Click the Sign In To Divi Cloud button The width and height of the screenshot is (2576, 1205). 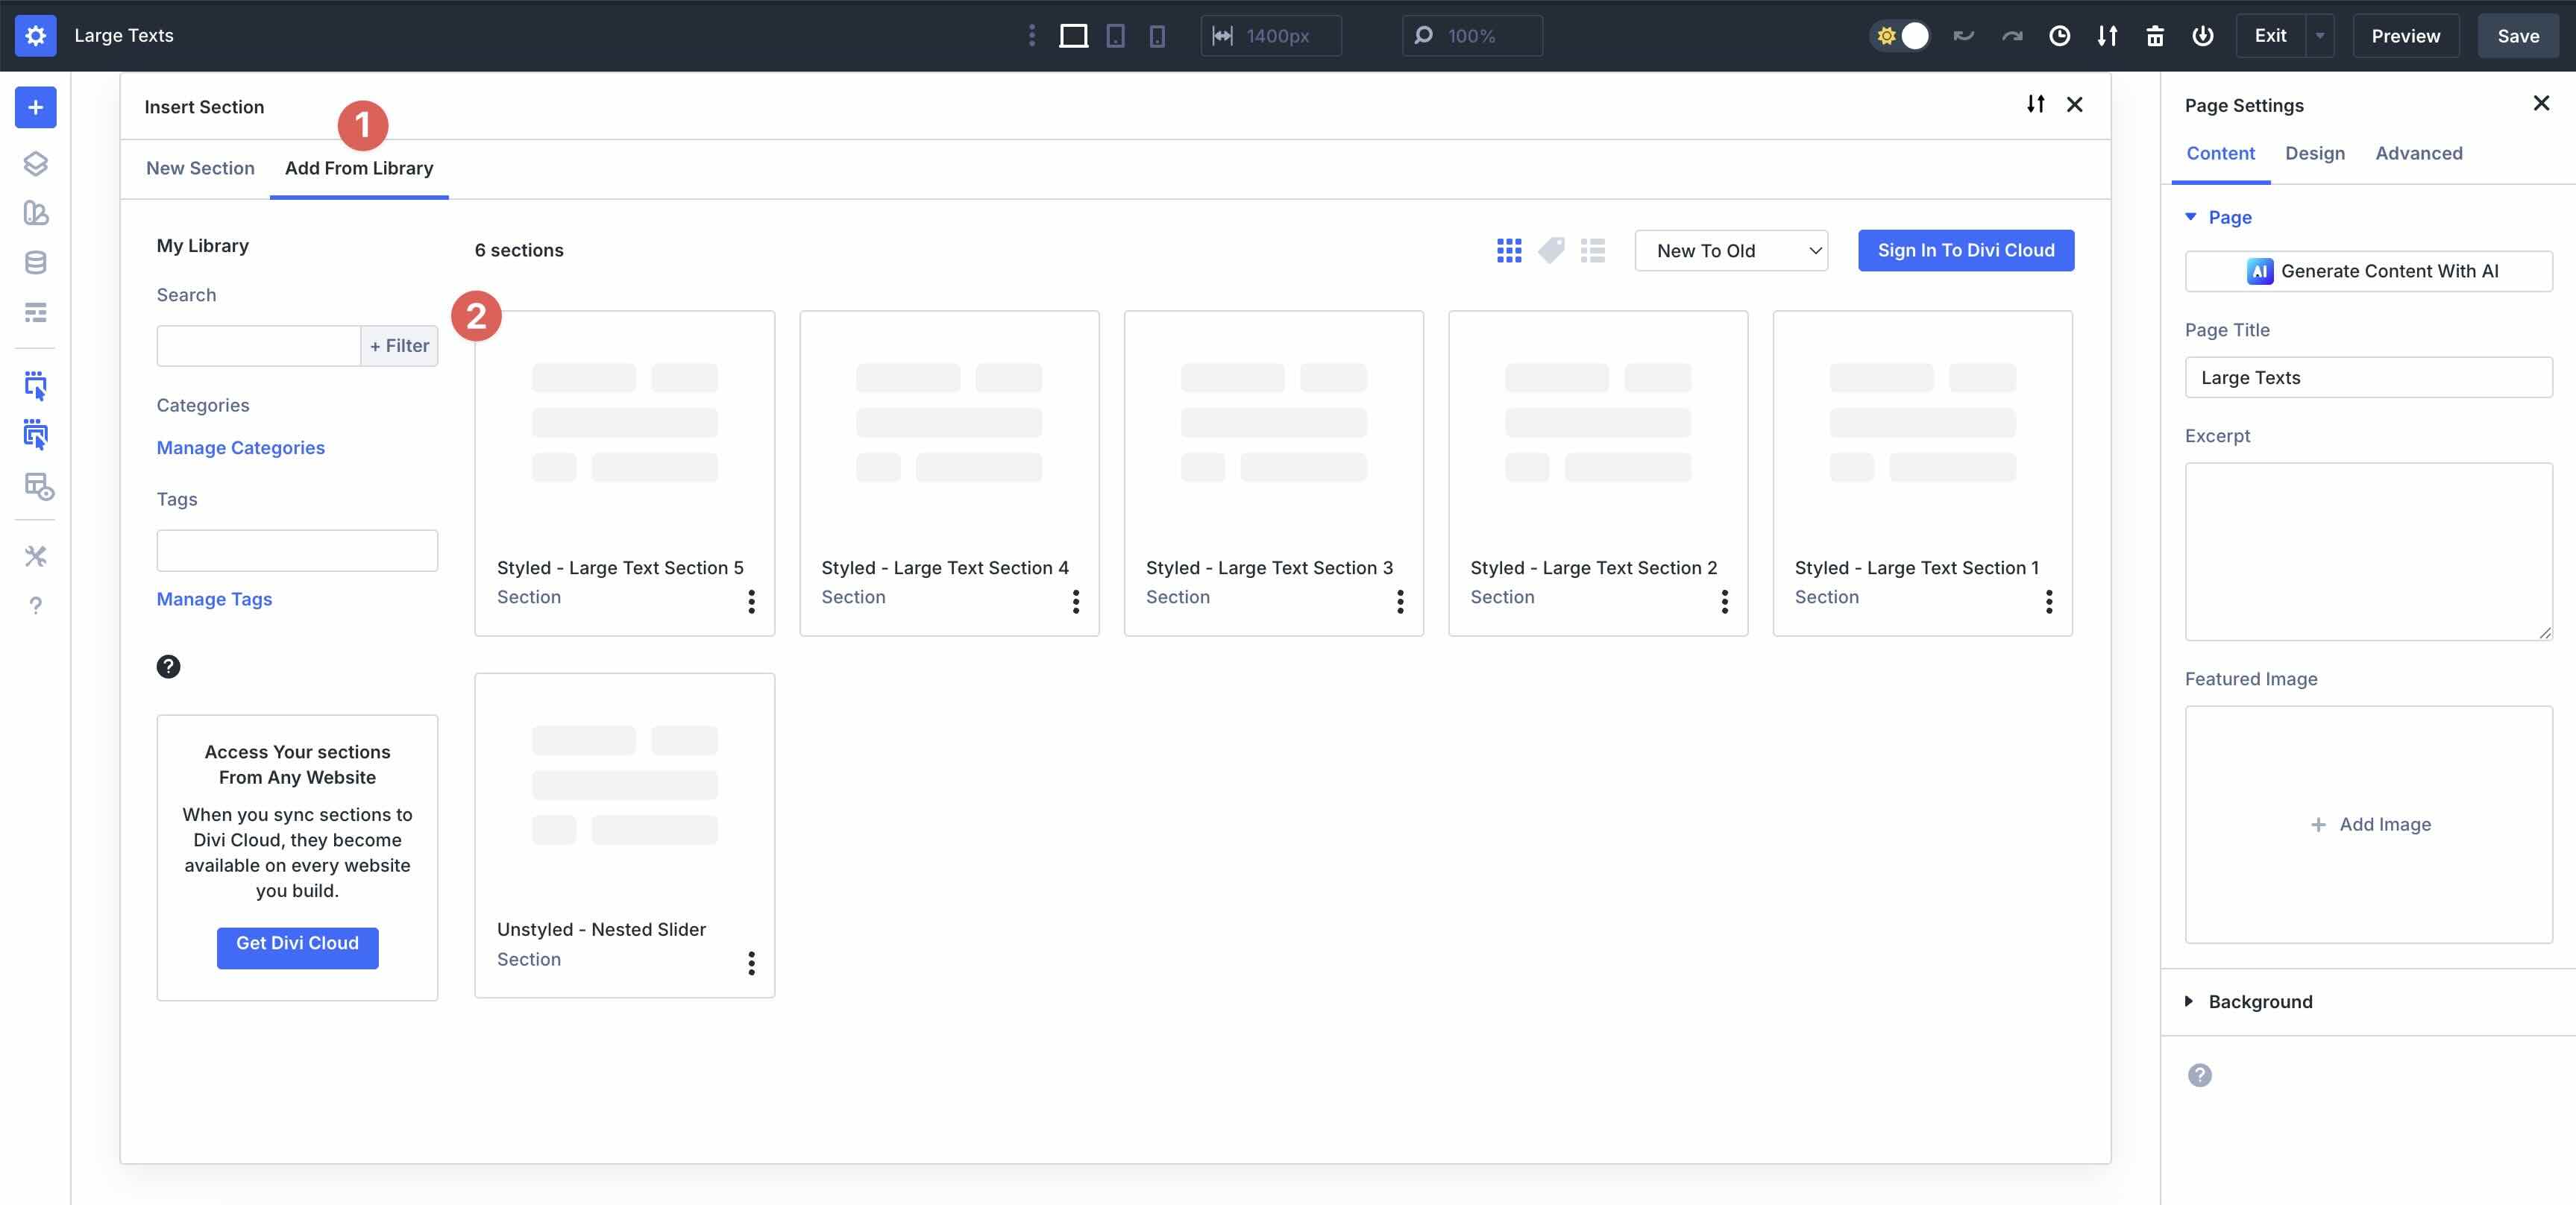(x=1965, y=250)
